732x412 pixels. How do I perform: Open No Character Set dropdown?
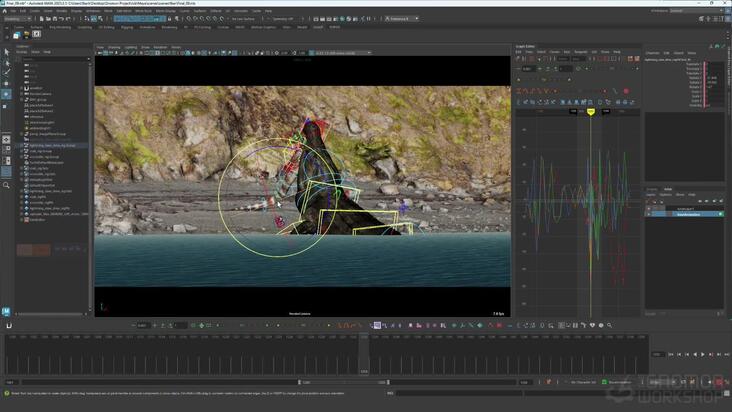click(584, 382)
